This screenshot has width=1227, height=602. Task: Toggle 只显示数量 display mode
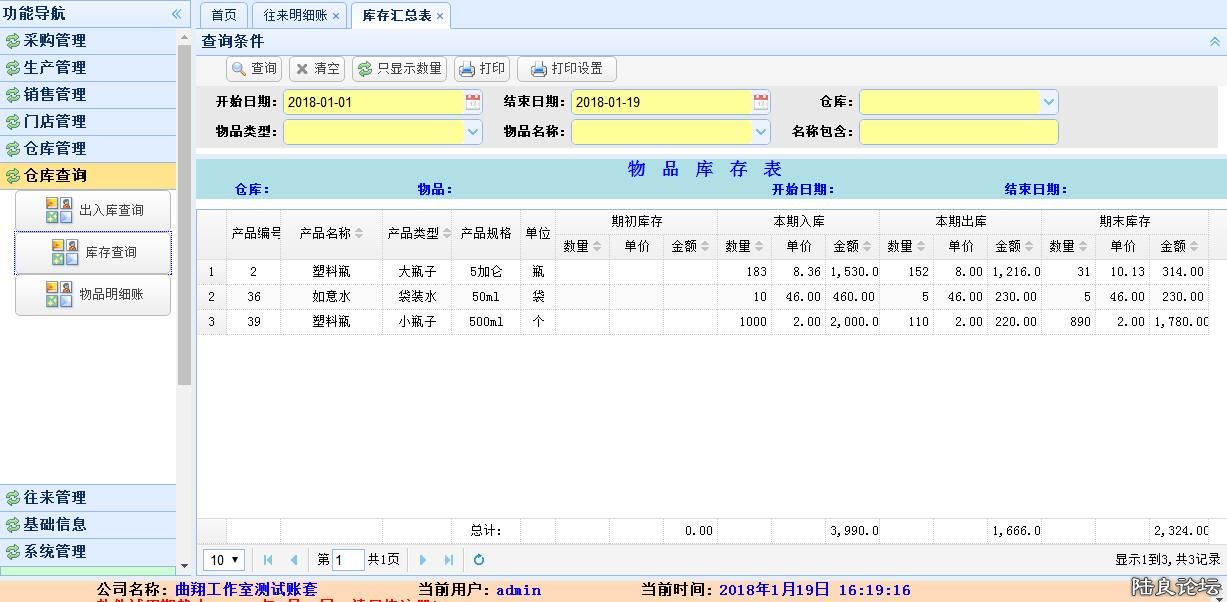point(399,69)
